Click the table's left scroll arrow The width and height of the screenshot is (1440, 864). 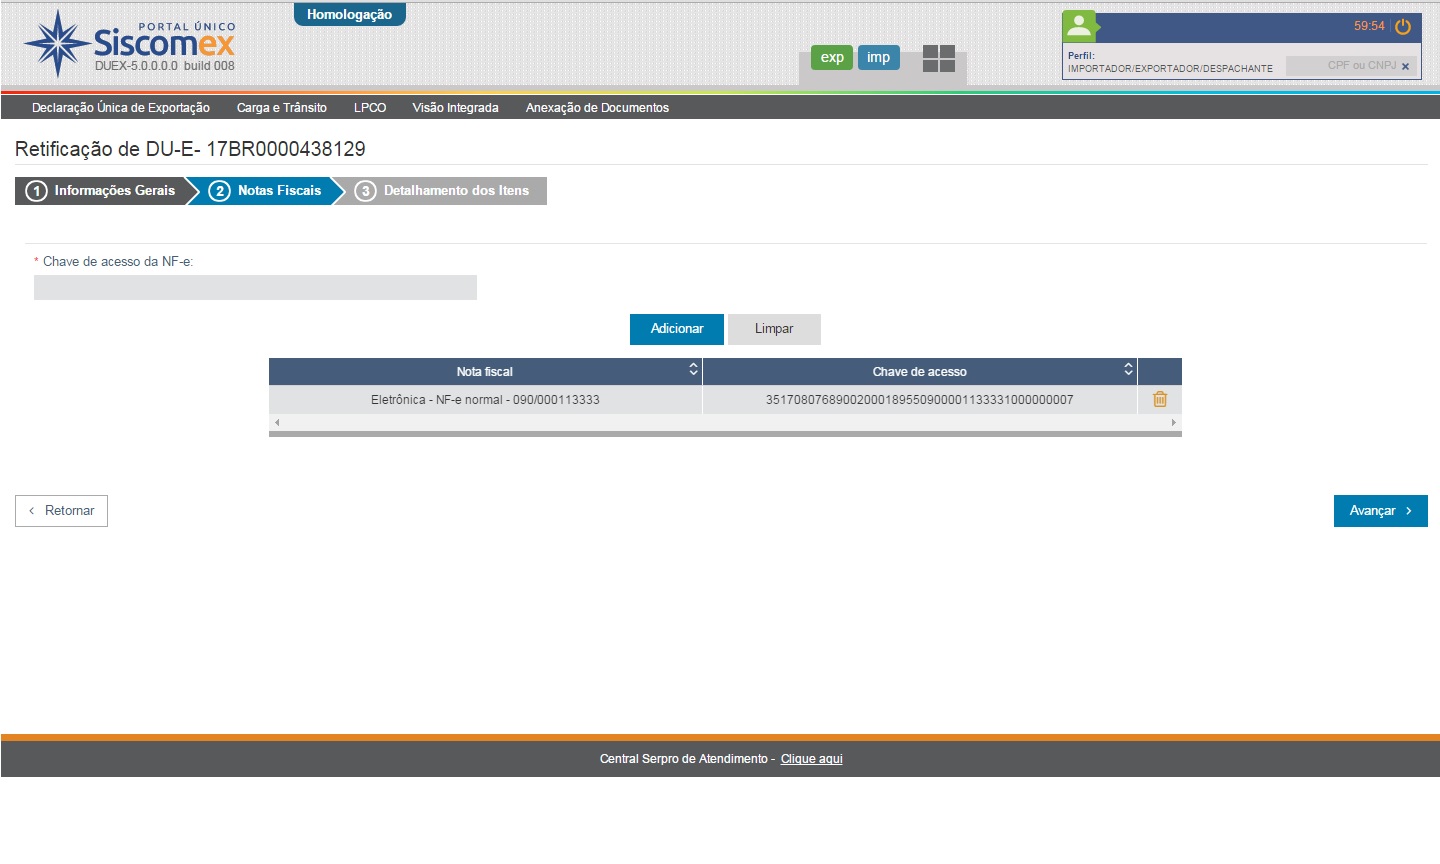click(277, 423)
